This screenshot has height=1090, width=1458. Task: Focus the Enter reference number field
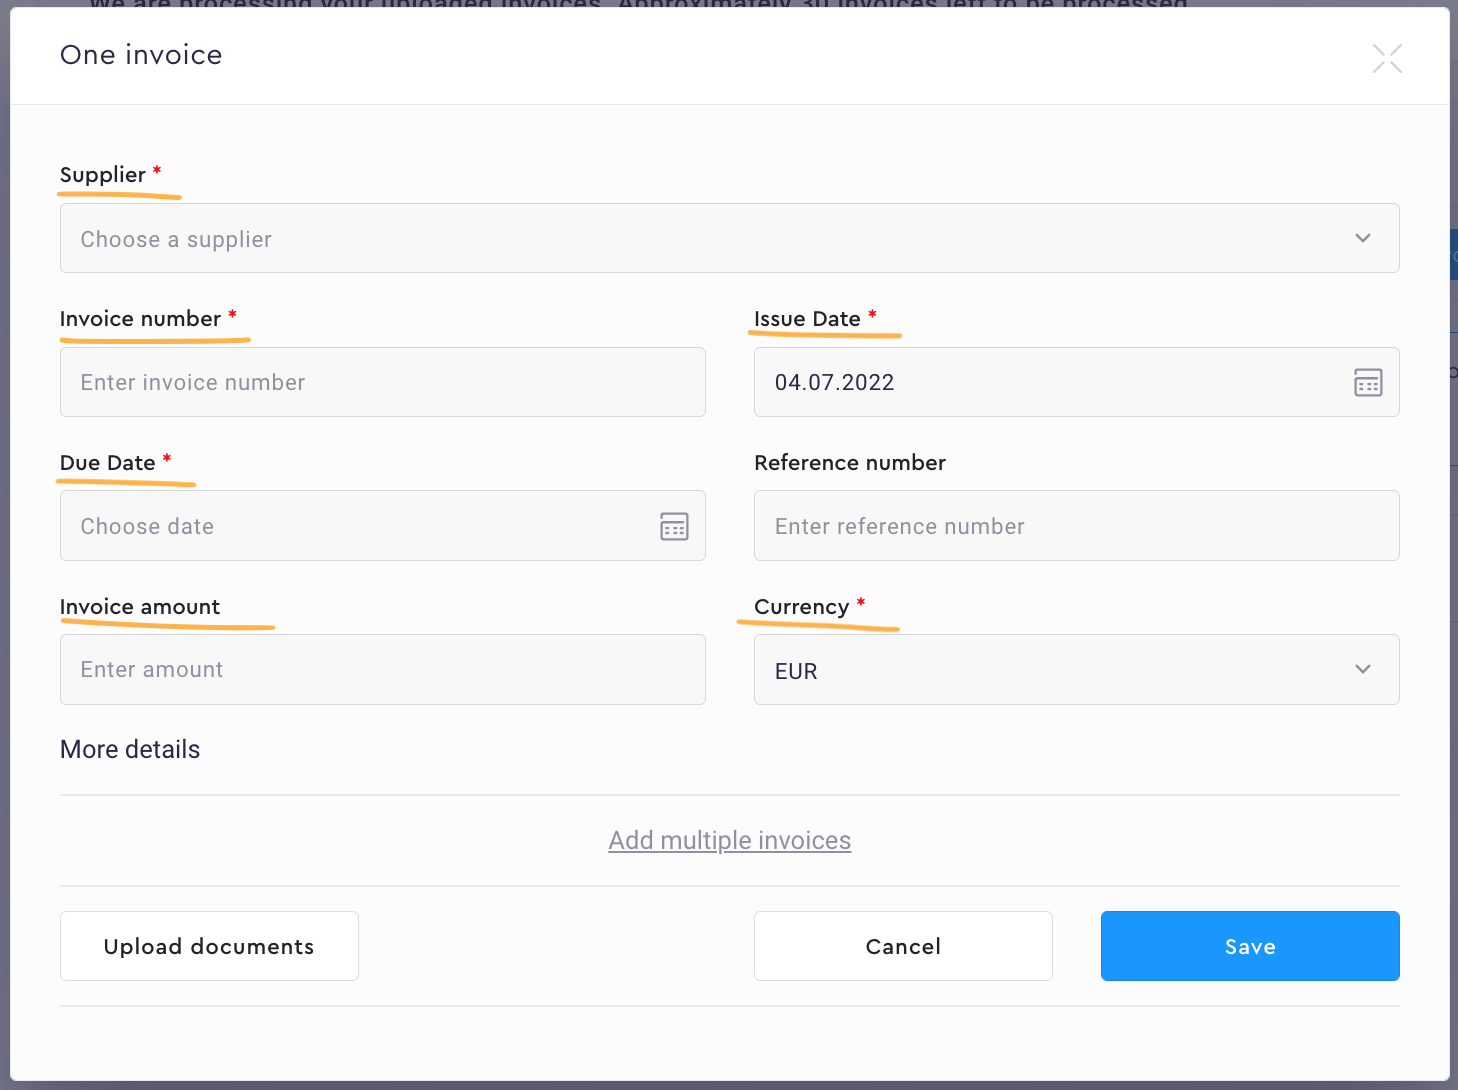point(1076,527)
